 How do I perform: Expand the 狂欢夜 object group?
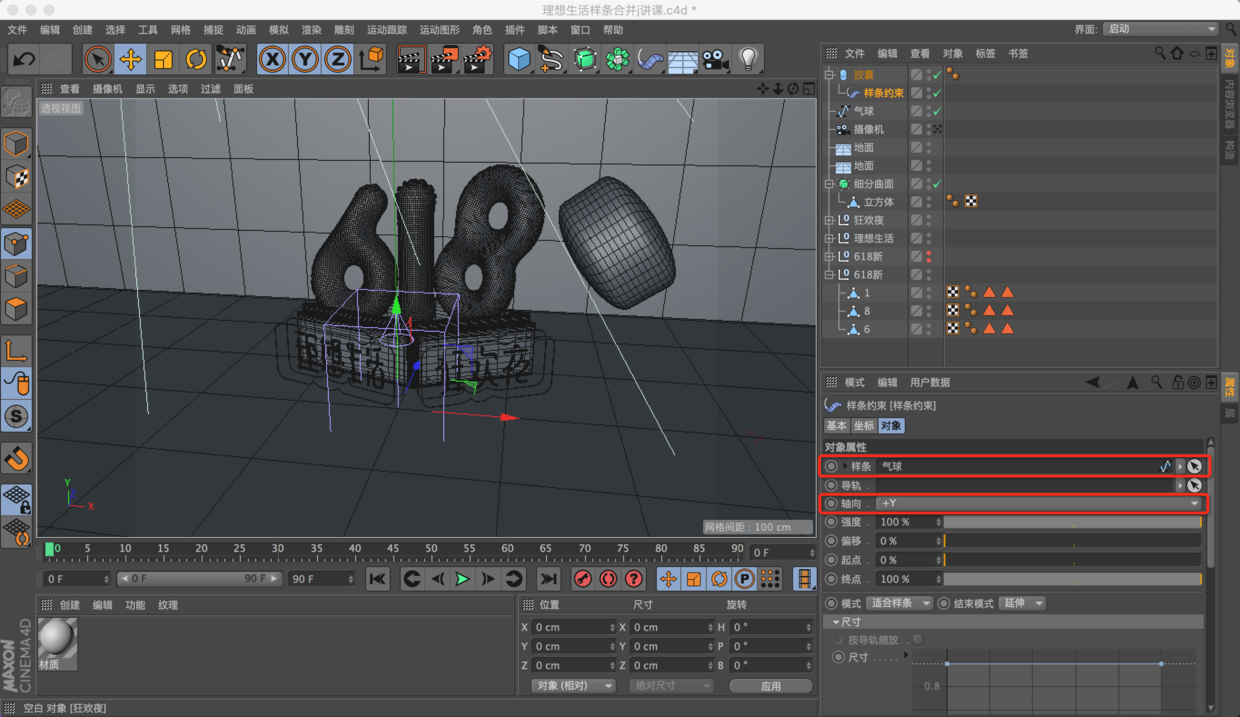pyautogui.click(x=829, y=220)
